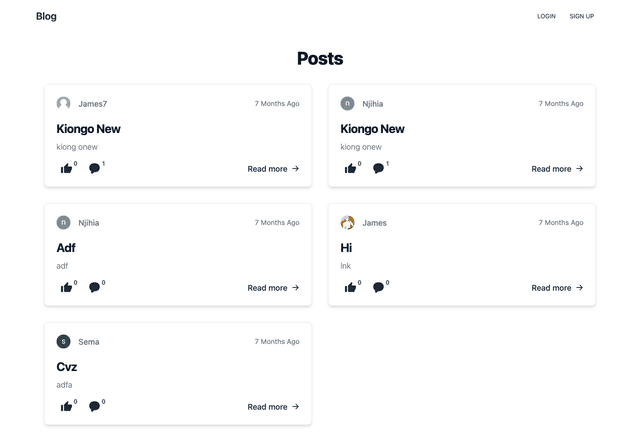Screen dimensions: 640x441
Task: Like the James7 Kiongo New post
Action: pyautogui.click(x=66, y=168)
